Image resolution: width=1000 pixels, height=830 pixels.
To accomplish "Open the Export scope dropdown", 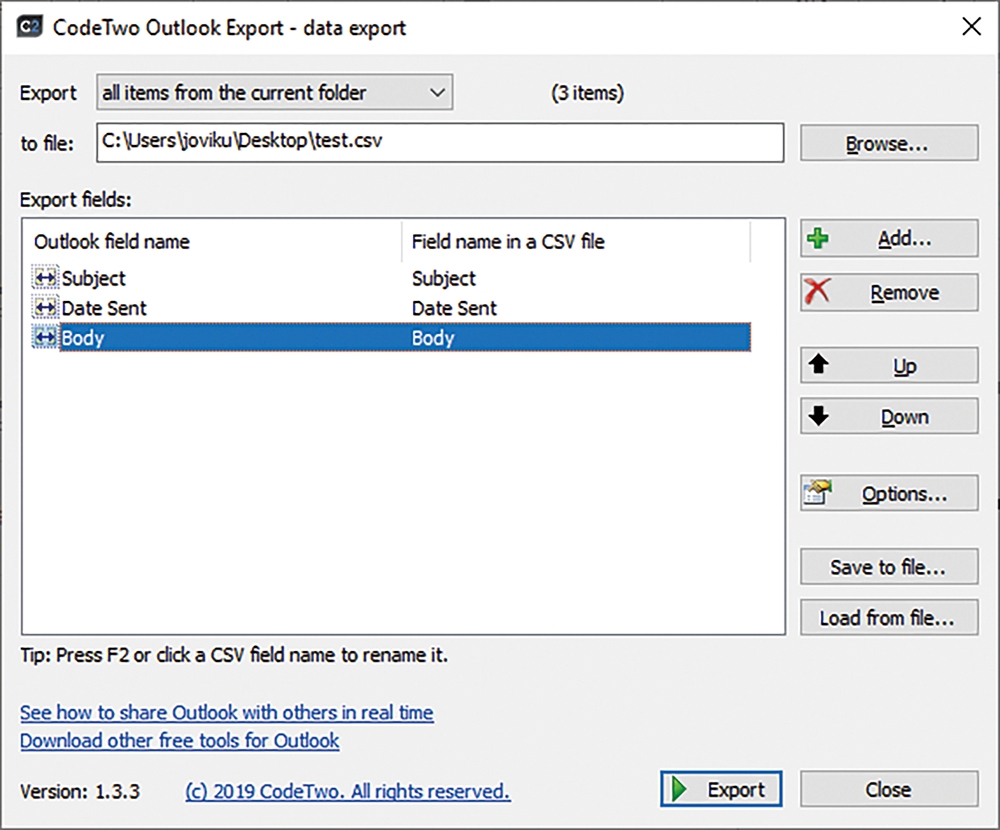I will pos(275,93).
